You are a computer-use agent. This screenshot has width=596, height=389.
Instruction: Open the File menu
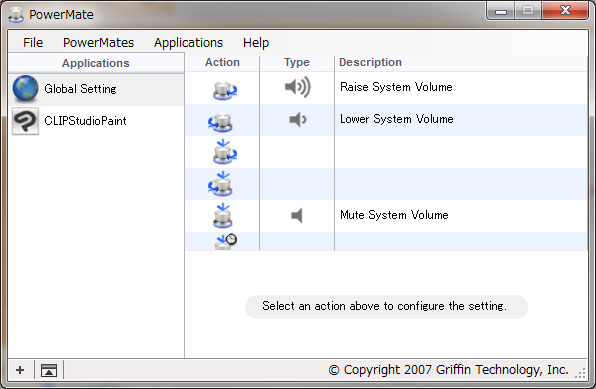tap(33, 43)
